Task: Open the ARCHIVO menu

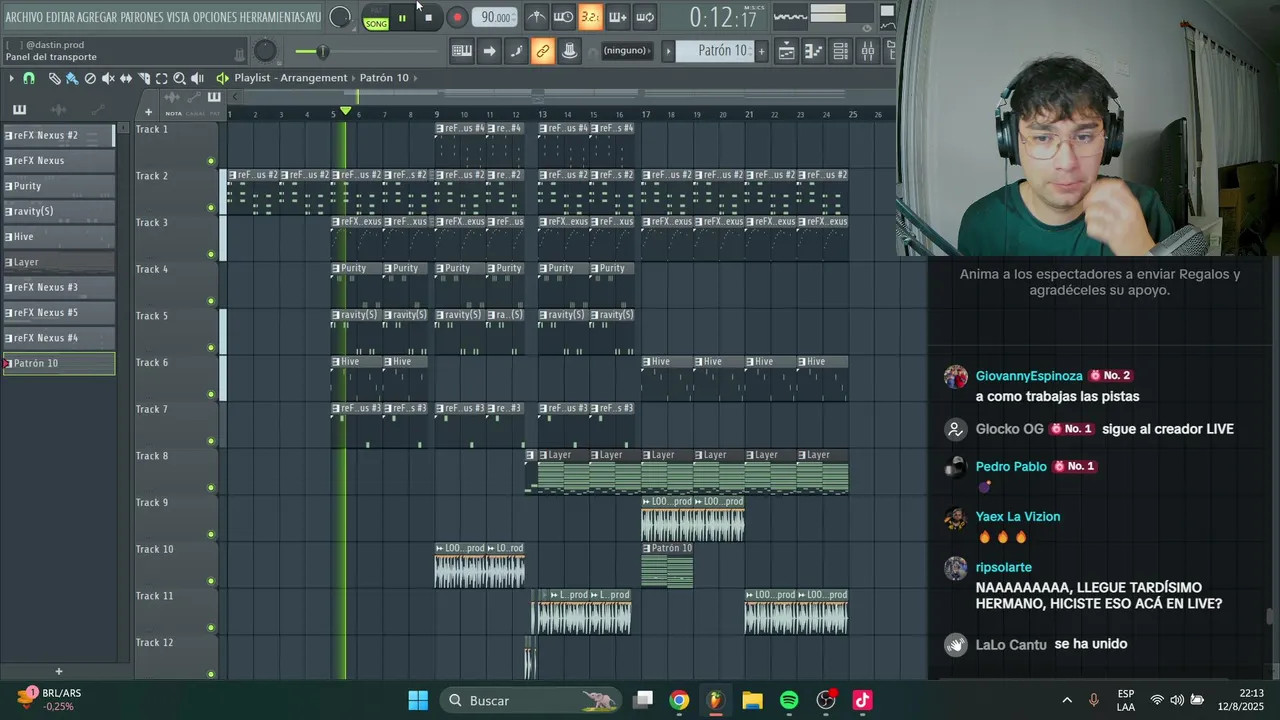Action: (23, 17)
